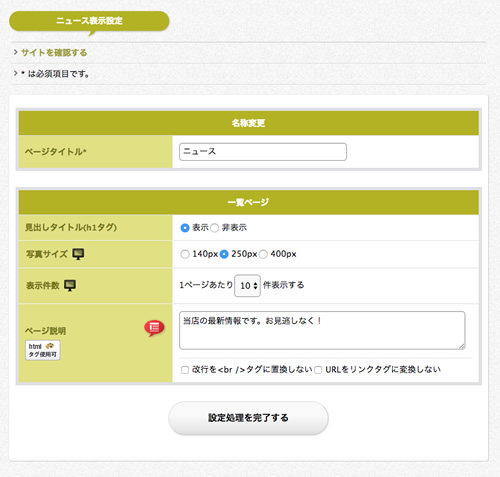Click the ニュース表示設定 header tab
This screenshot has width=500, height=477.
[89, 21]
